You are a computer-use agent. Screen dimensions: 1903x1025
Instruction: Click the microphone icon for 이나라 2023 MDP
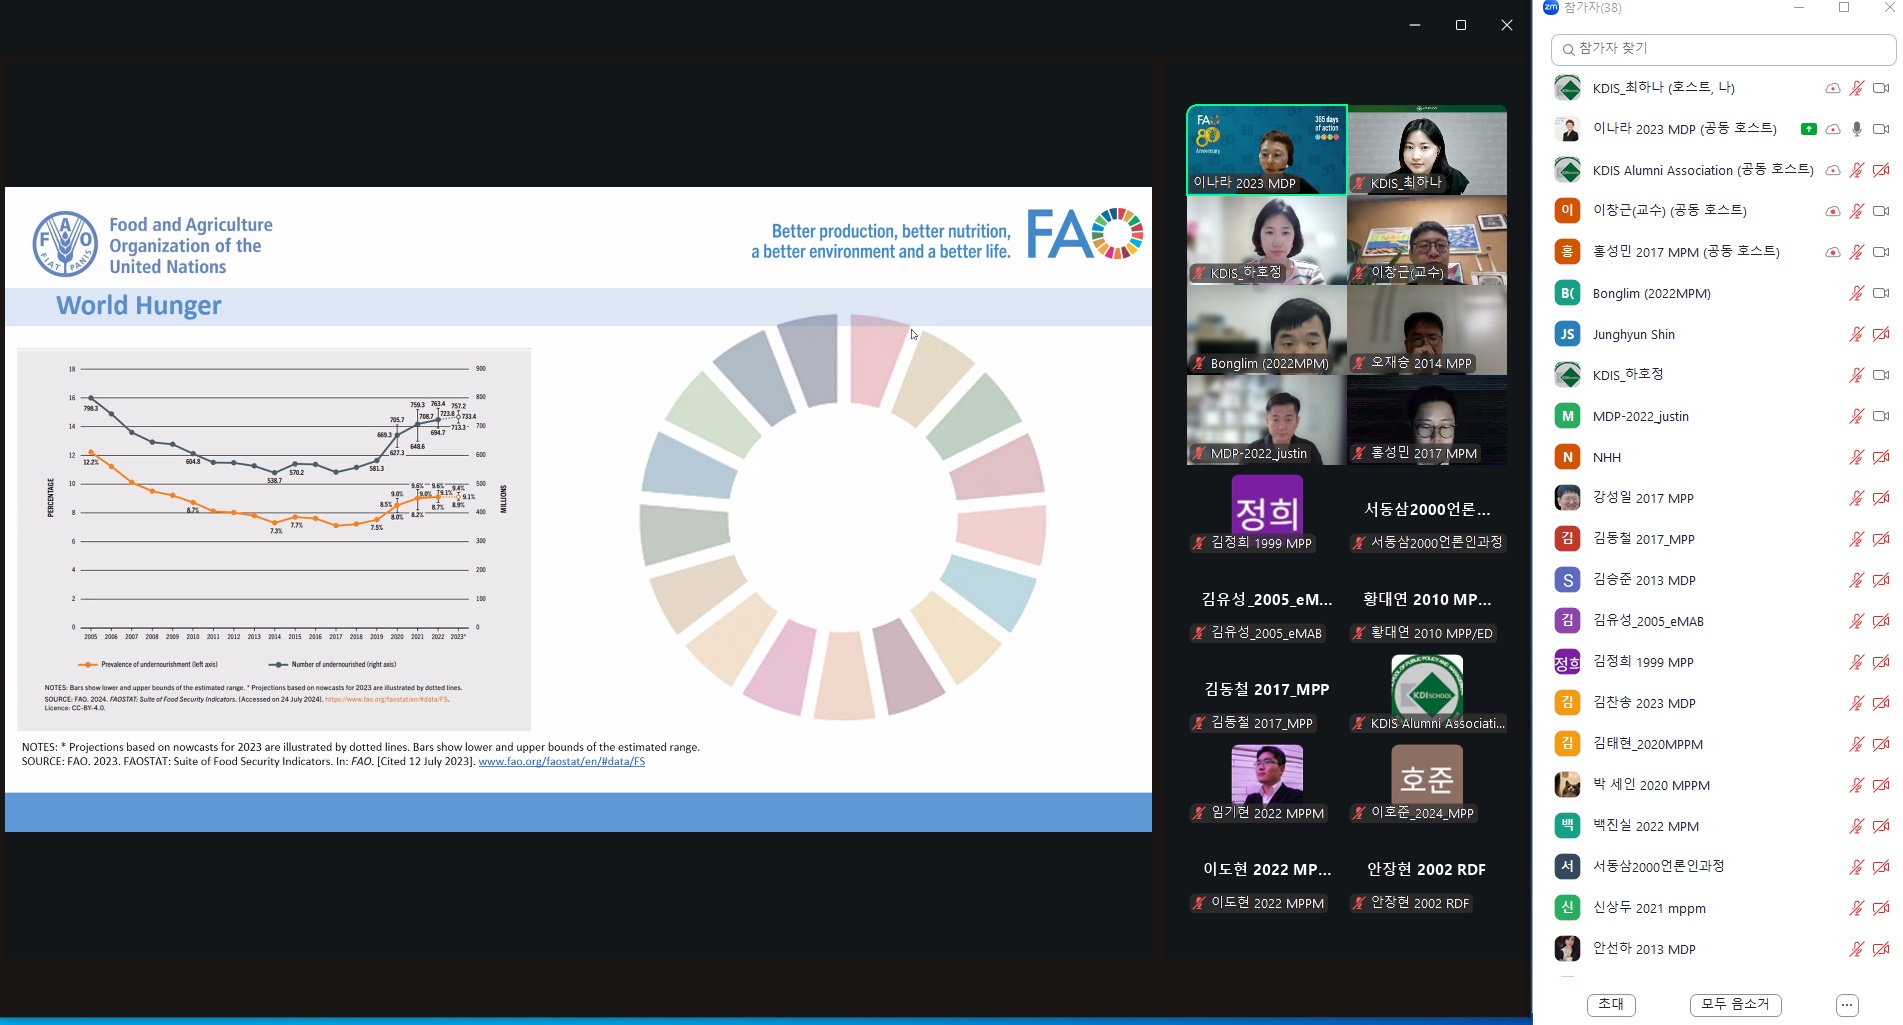pos(1856,129)
